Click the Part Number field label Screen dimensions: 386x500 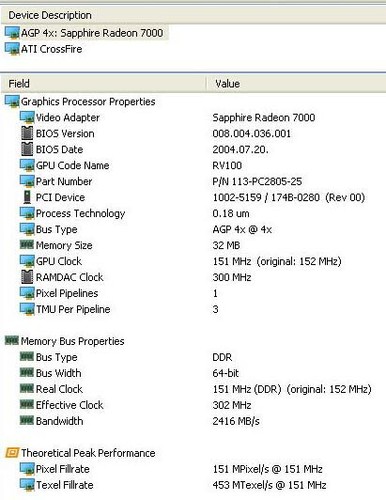click(x=64, y=181)
